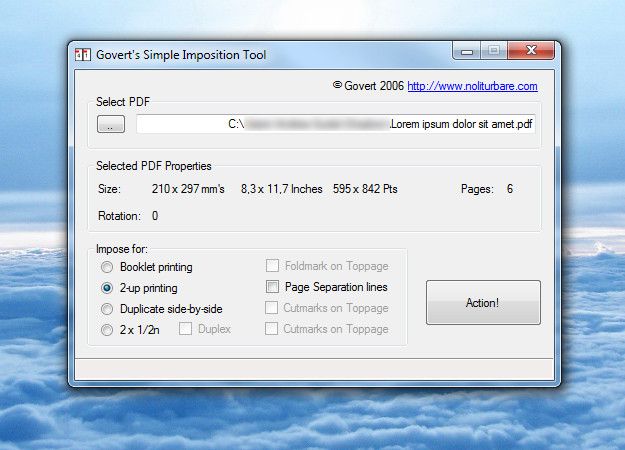Screen dimensions: 625x450
Task: Click the empty status bar at bottom
Action: click(x=314, y=369)
